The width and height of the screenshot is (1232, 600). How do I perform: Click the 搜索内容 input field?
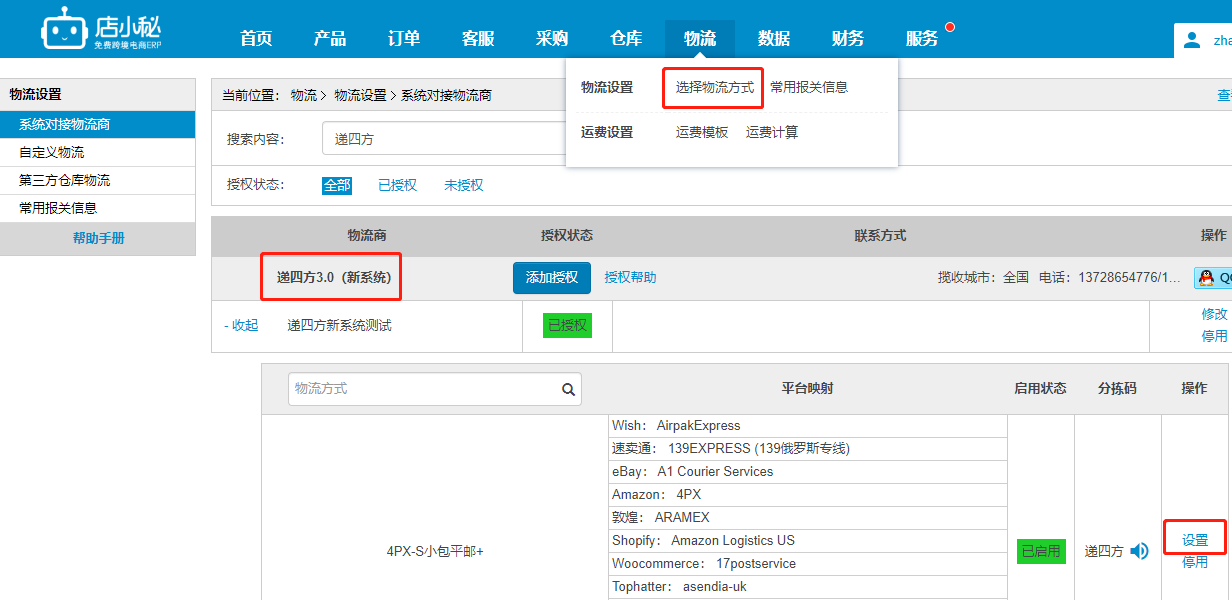click(445, 139)
